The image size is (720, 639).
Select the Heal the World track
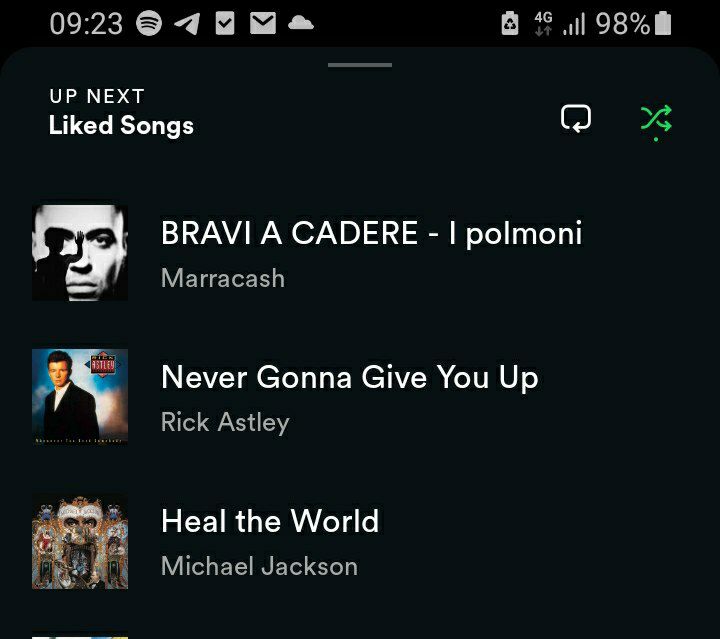pos(360,541)
